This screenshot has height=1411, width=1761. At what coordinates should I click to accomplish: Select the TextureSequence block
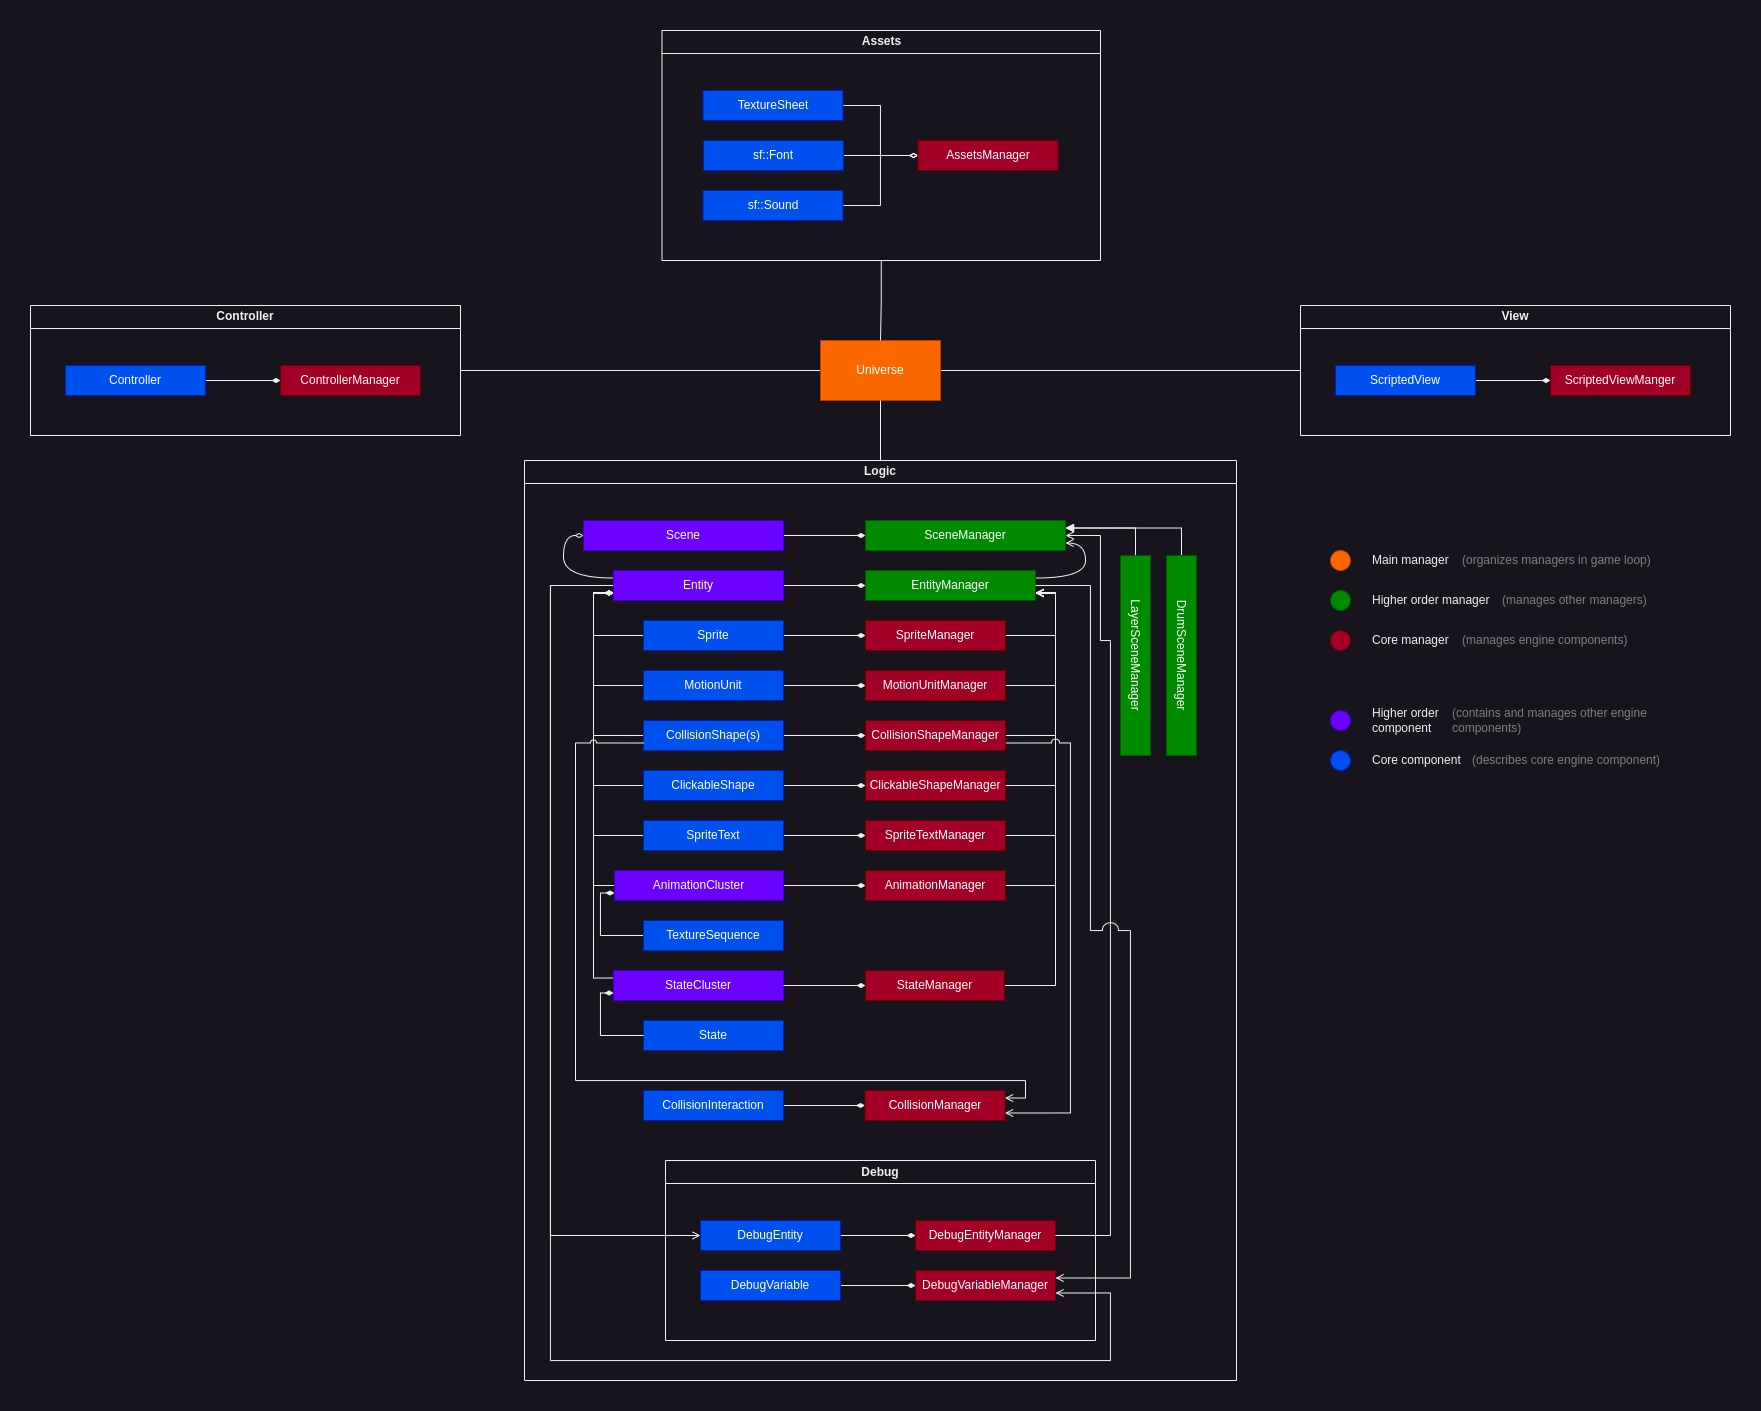[x=712, y=935]
